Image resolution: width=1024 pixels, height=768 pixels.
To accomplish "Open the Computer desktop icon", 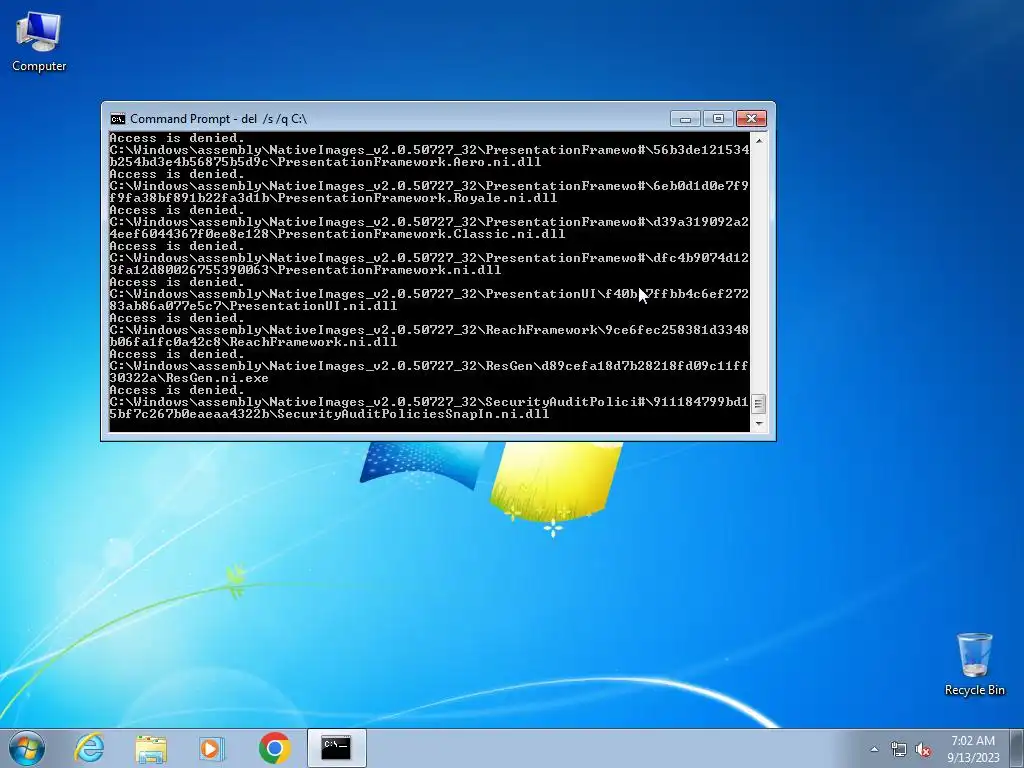I will pyautogui.click(x=39, y=42).
